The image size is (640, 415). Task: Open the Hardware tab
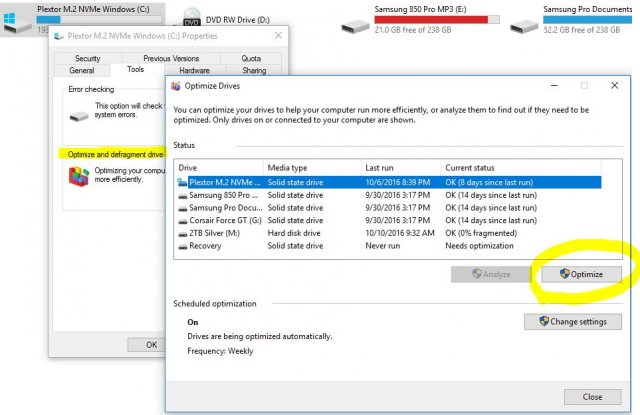[194, 71]
